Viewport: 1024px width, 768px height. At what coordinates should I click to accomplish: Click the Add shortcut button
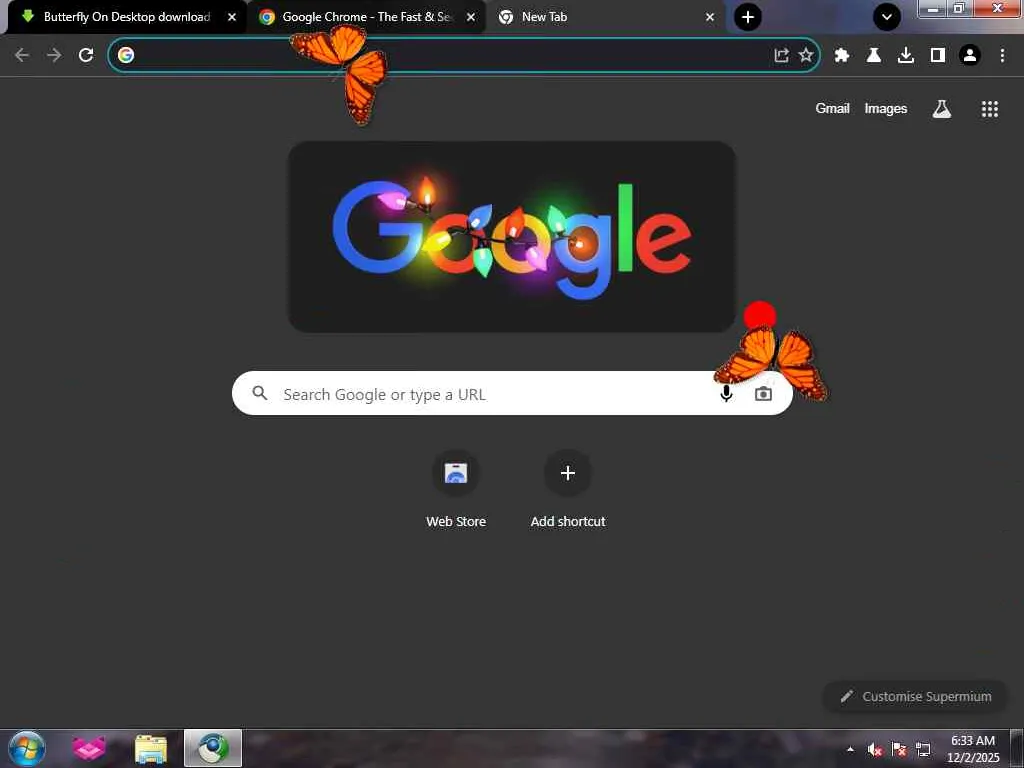pos(568,490)
